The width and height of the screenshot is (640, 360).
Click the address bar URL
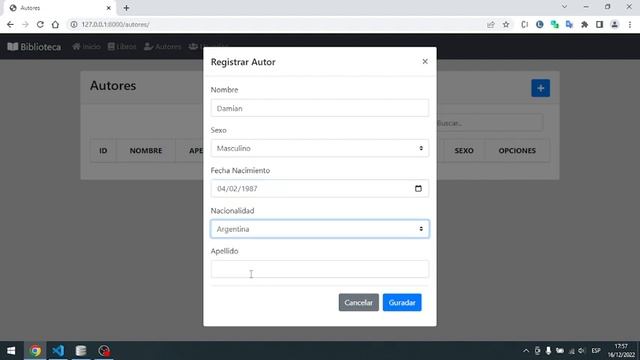[x=115, y=24]
